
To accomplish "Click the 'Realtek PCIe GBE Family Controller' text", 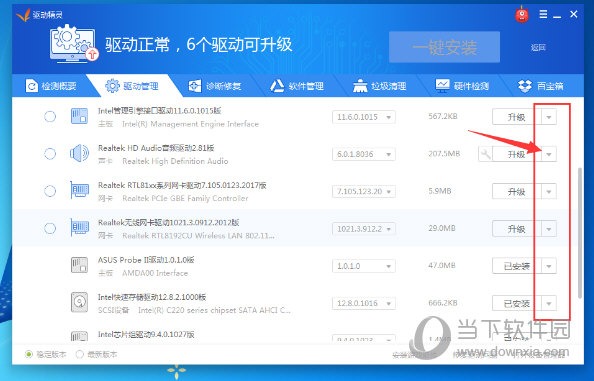I will coord(185,198).
